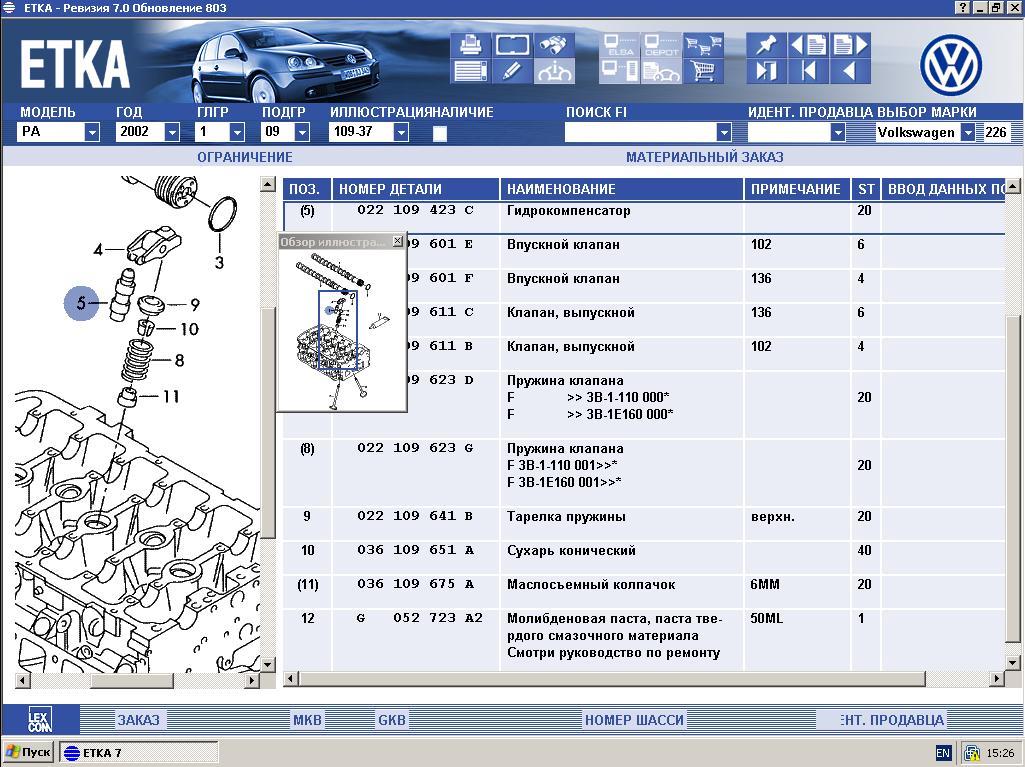
Task: Select the pencil edit tool
Action: (512, 71)
